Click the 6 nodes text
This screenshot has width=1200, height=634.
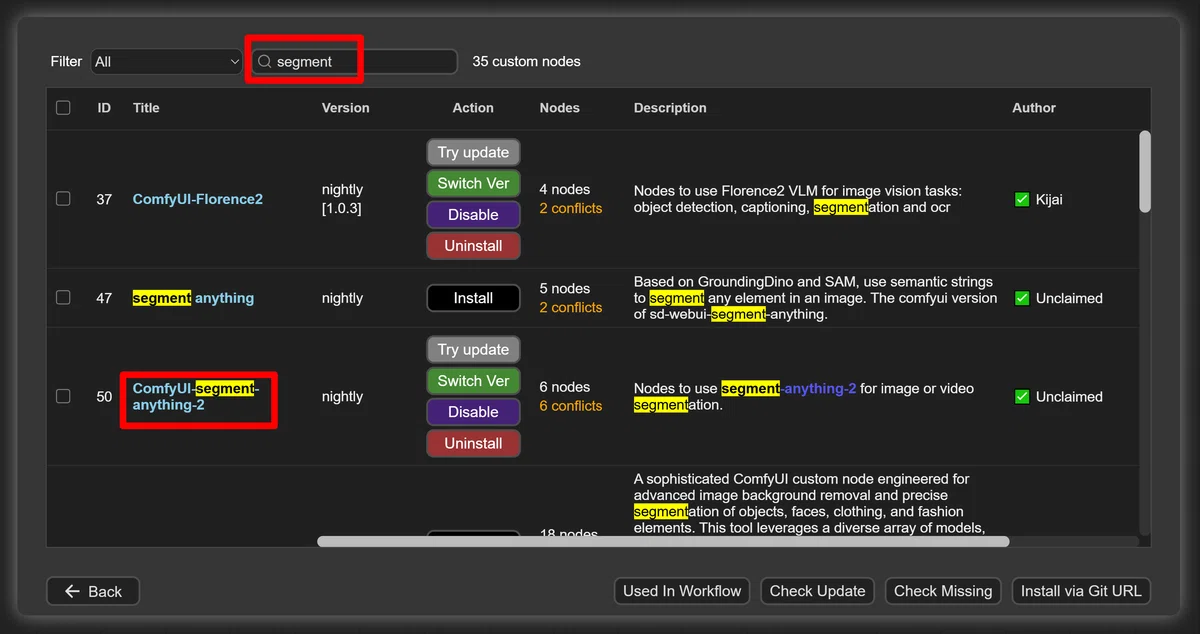565,387
